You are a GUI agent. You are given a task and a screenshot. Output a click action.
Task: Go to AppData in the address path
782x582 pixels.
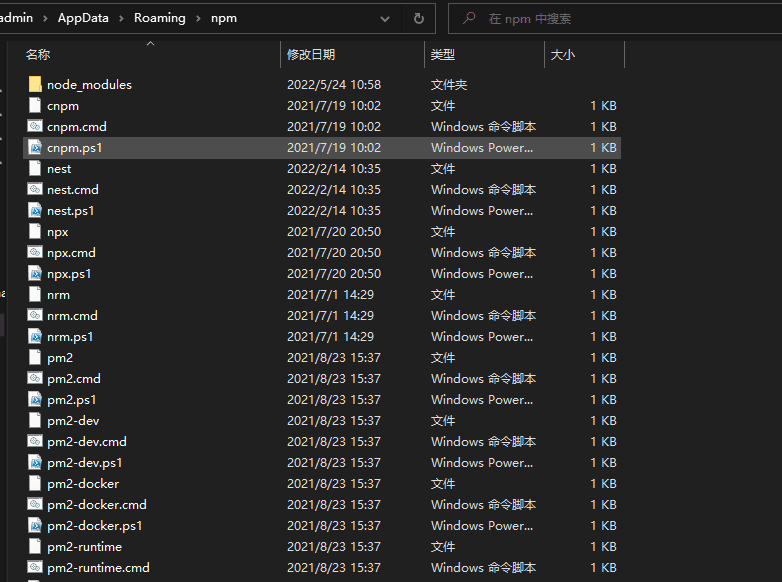point(83,18)
